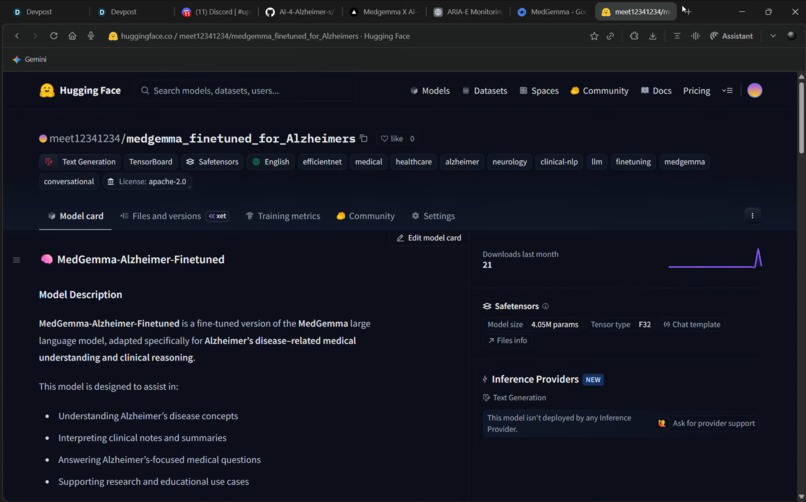Image resolution: width=806 pixels, height=502 pixels.
Task: Select the healthcare tag
Action: point(414,161)
